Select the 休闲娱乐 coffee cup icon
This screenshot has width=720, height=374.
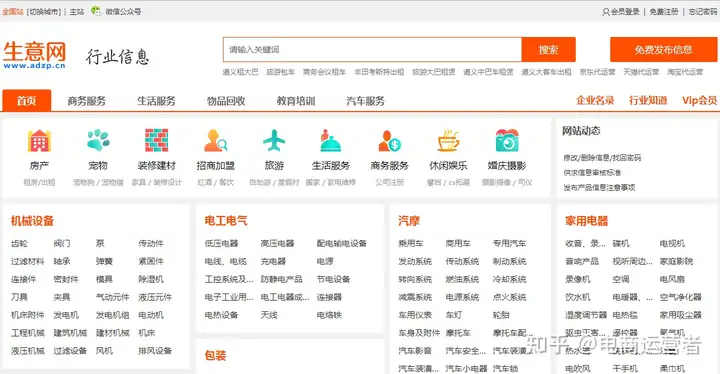coord(448,140)
